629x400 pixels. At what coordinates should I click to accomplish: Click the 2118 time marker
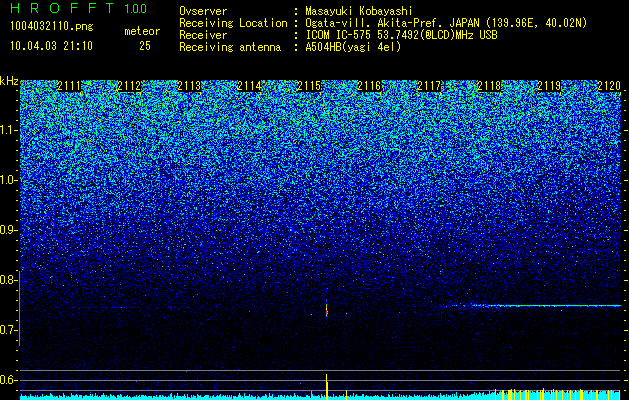pyautogui.click(x=489, y=86)
